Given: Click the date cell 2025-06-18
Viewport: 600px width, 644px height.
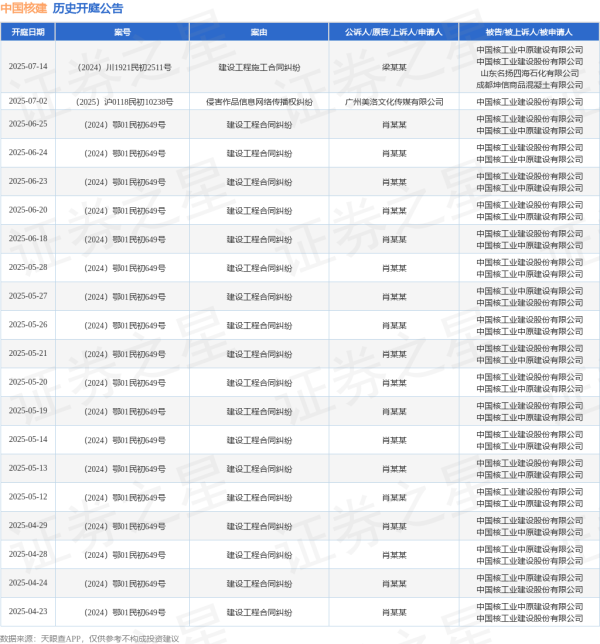Looking at the screenshot, I should click(28, 239).
